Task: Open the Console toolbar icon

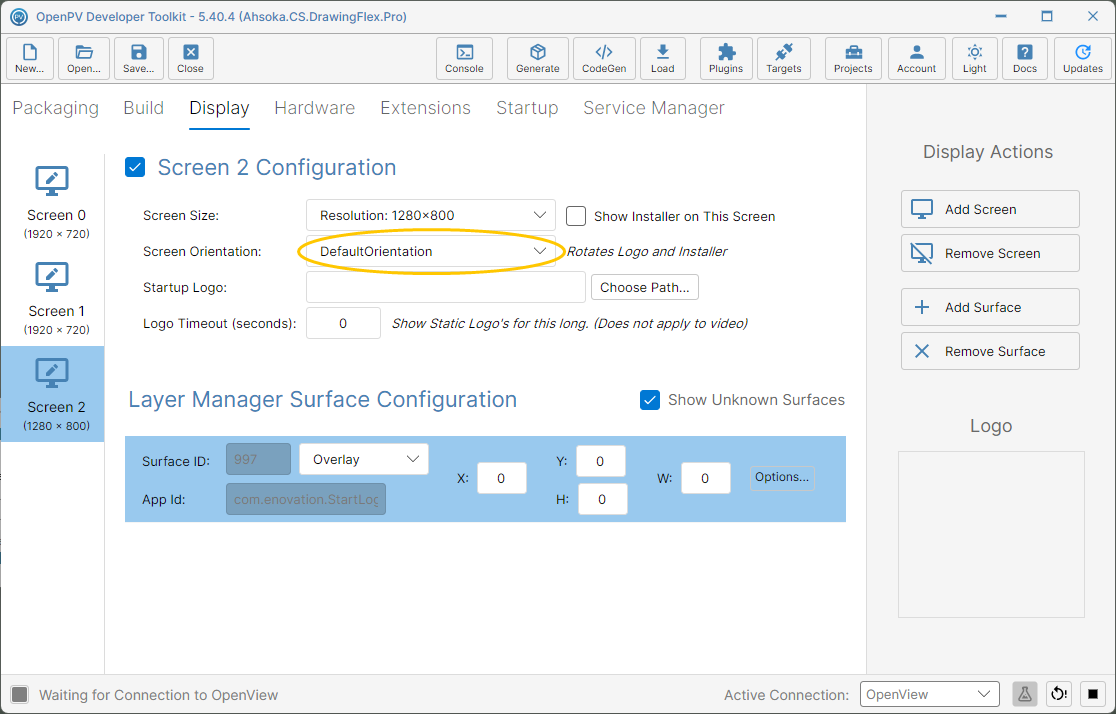Action: [464, 58]
